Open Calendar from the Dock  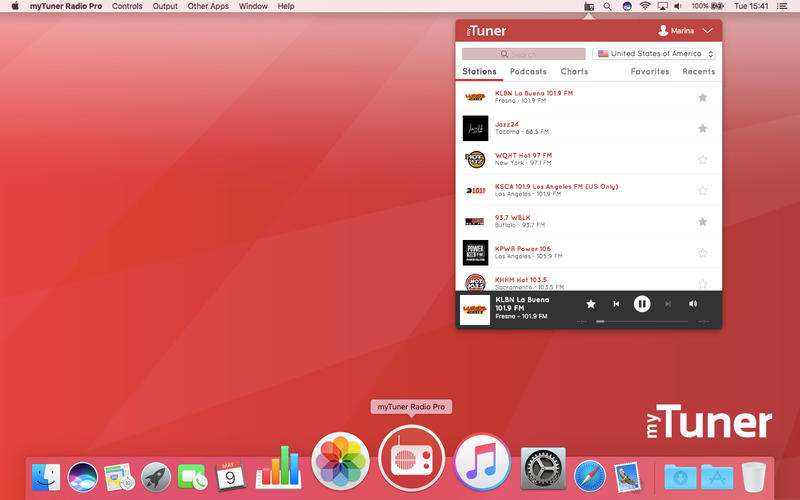(230, 476)
